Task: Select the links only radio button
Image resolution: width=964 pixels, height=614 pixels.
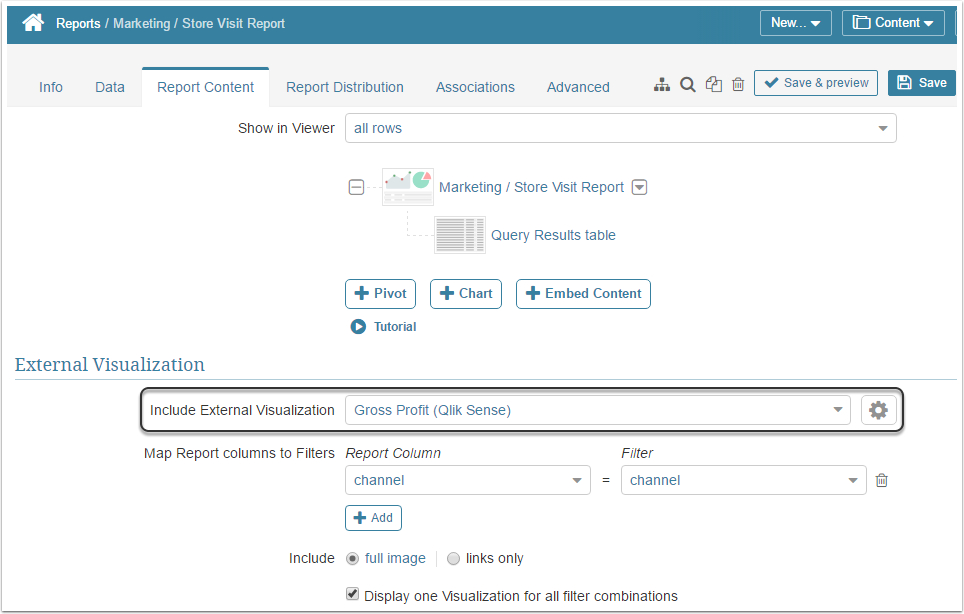Action: (x=453, y=558)
